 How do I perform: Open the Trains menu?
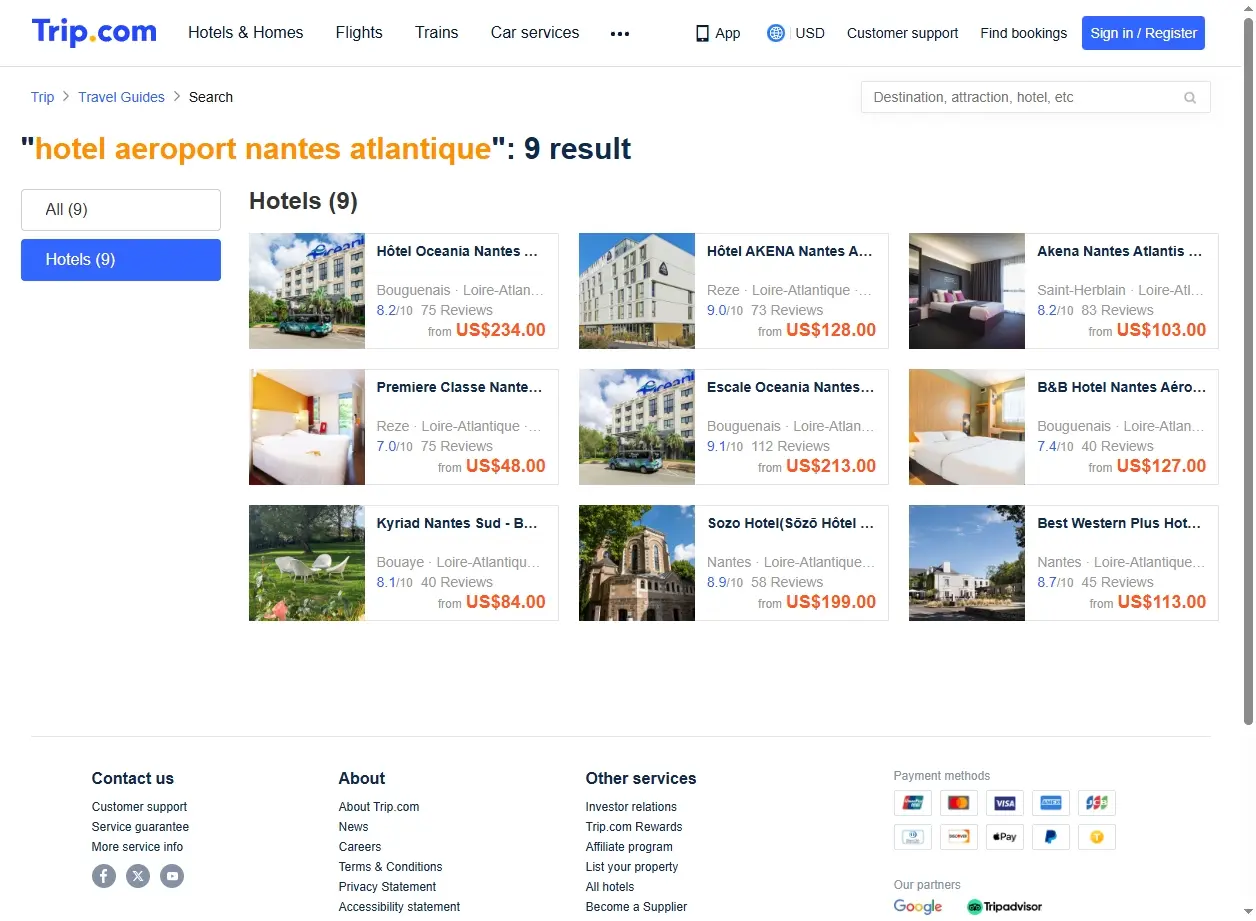click(437, 33)
